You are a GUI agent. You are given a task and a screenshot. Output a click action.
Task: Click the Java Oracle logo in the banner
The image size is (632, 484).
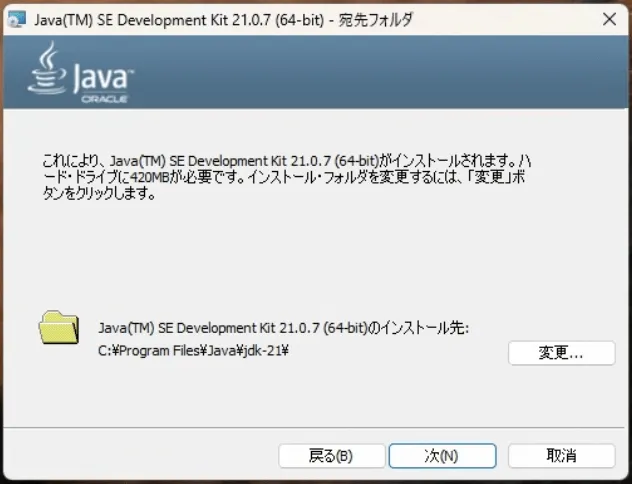[81, 73]
